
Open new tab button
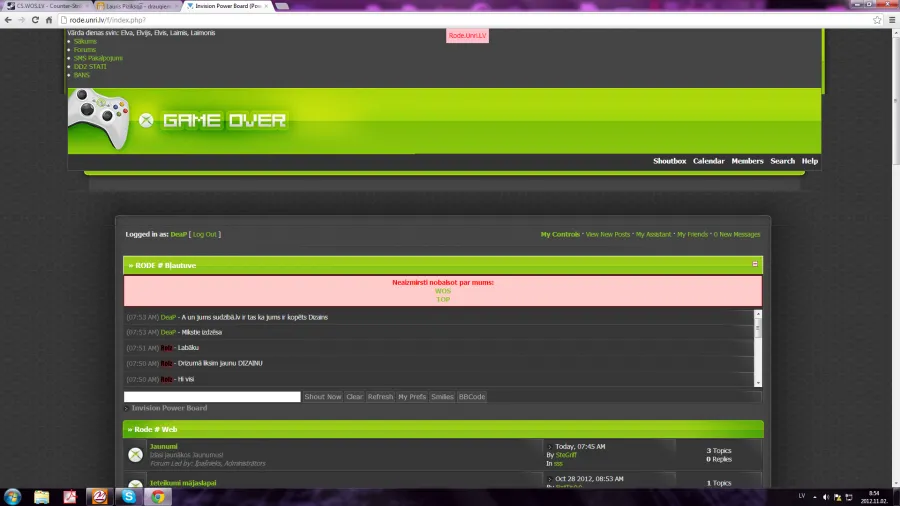coord(282,6)
